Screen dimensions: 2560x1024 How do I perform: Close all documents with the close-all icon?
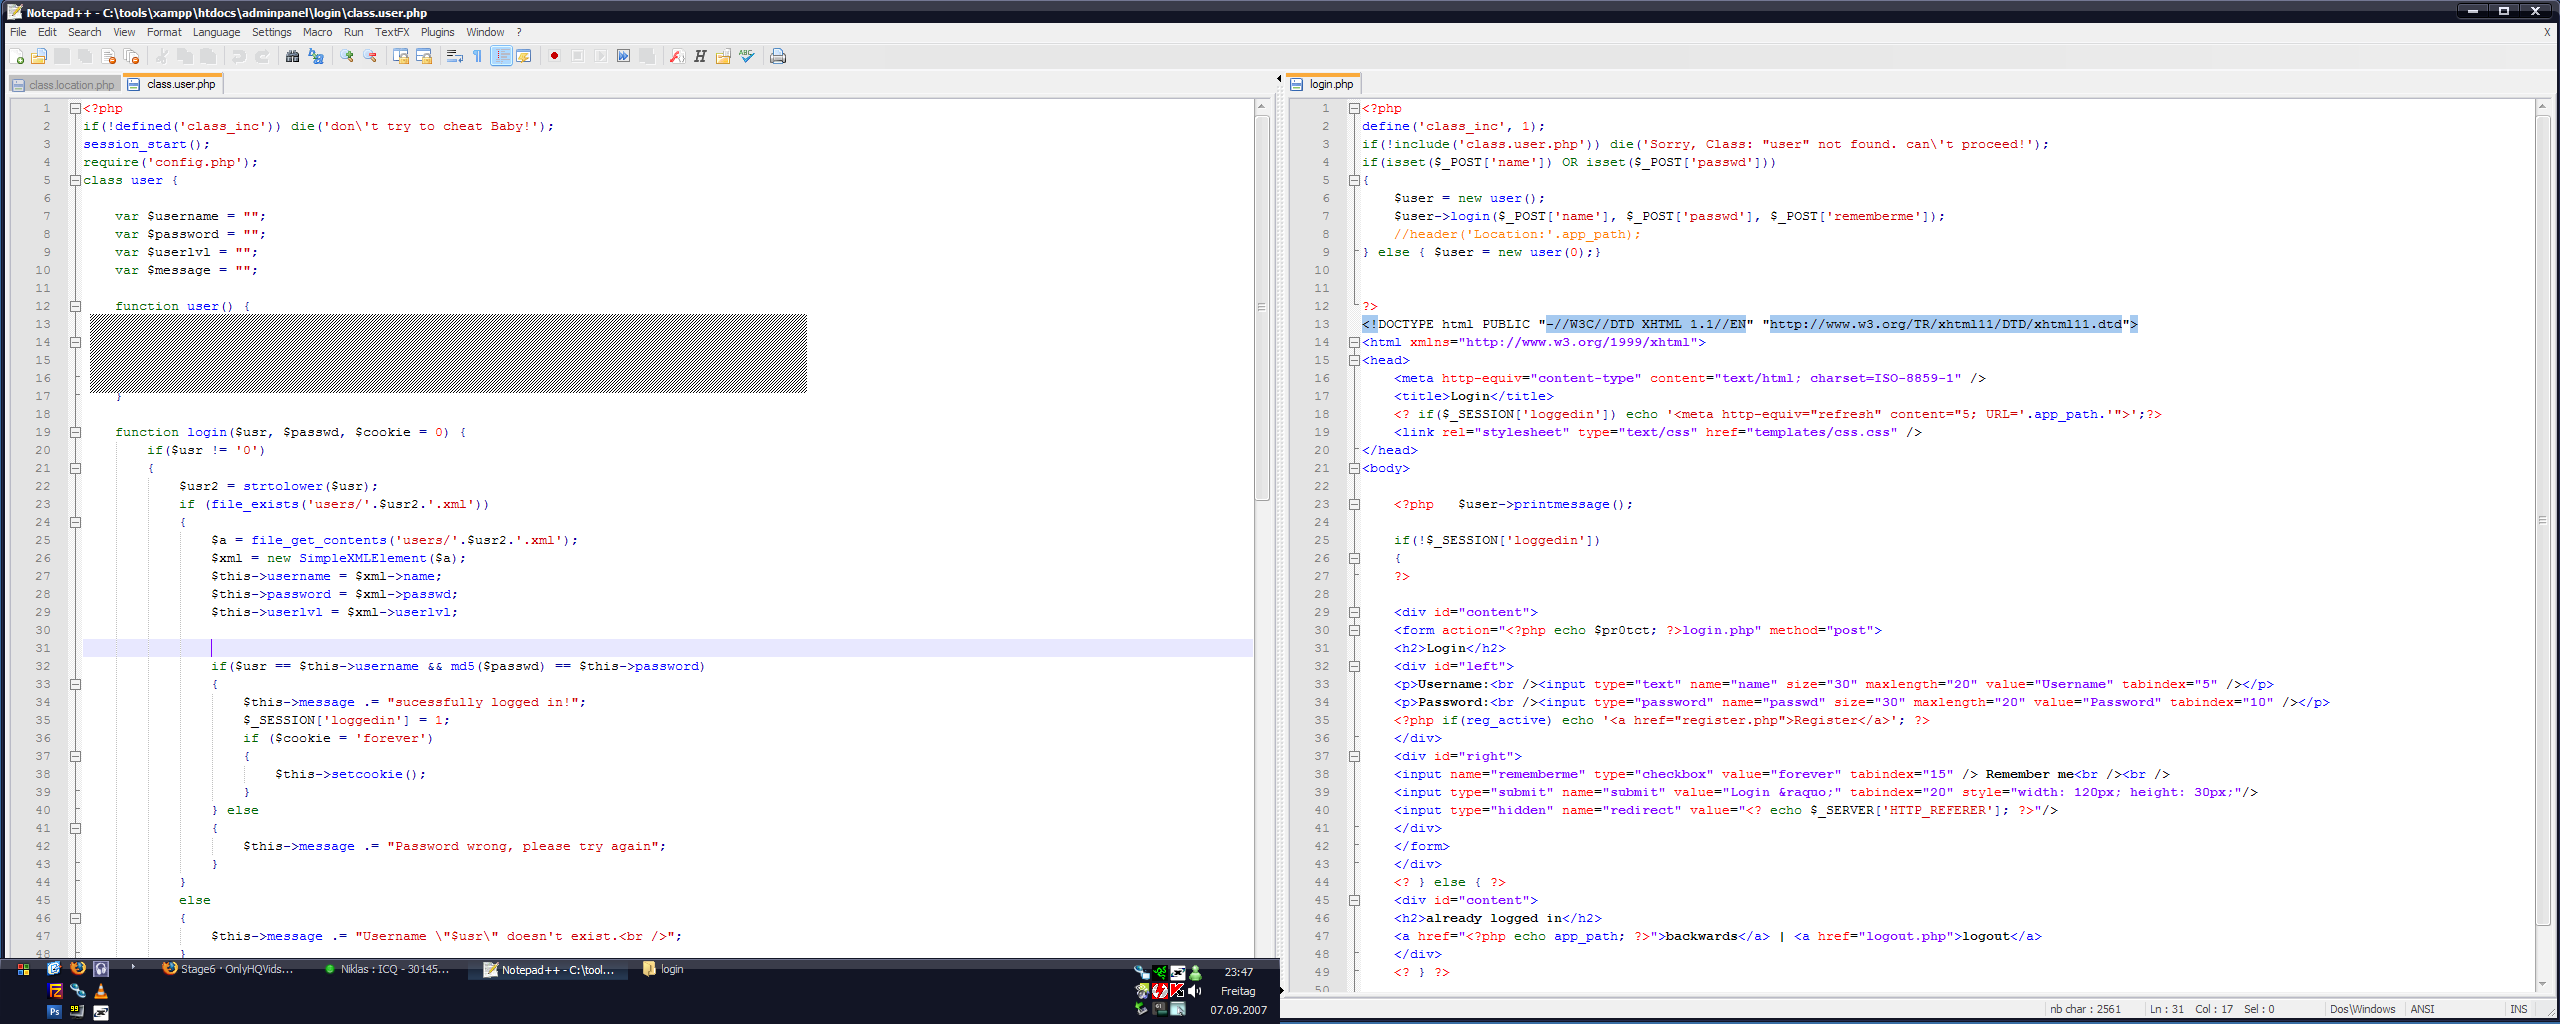131,56
